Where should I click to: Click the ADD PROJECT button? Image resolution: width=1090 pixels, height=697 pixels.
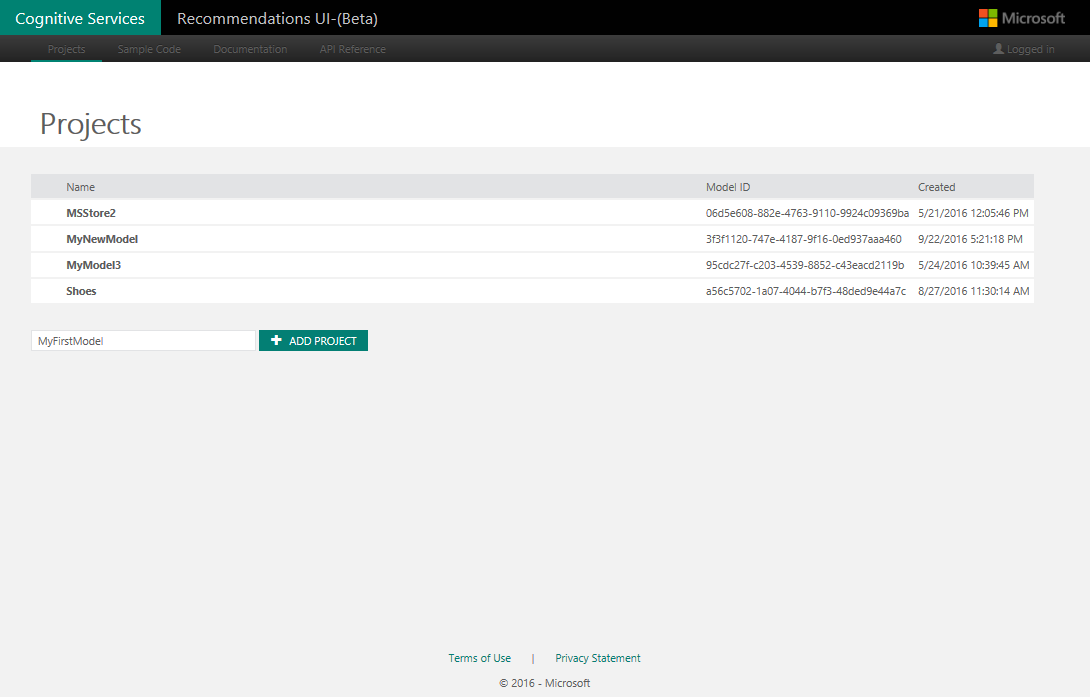coord(314,341)
